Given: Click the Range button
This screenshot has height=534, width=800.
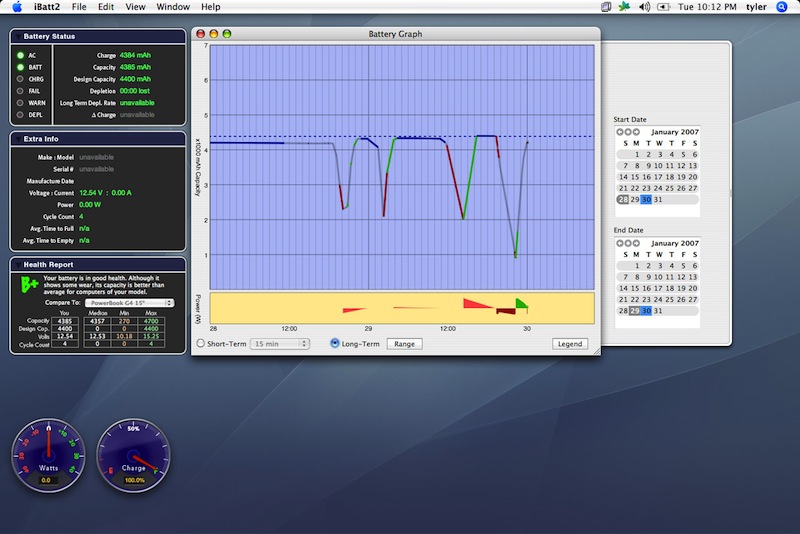Looking at the screenshot, I should [404, 344].
